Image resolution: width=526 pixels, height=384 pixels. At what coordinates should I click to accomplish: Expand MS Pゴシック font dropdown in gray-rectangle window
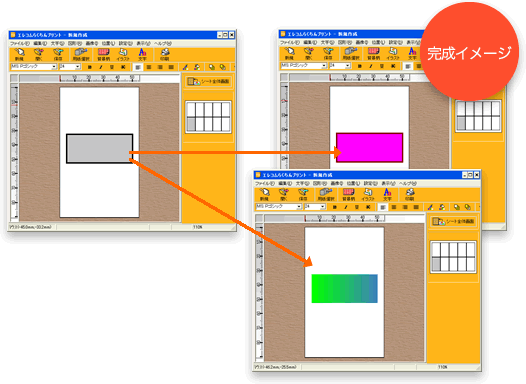tap(54, 67)
